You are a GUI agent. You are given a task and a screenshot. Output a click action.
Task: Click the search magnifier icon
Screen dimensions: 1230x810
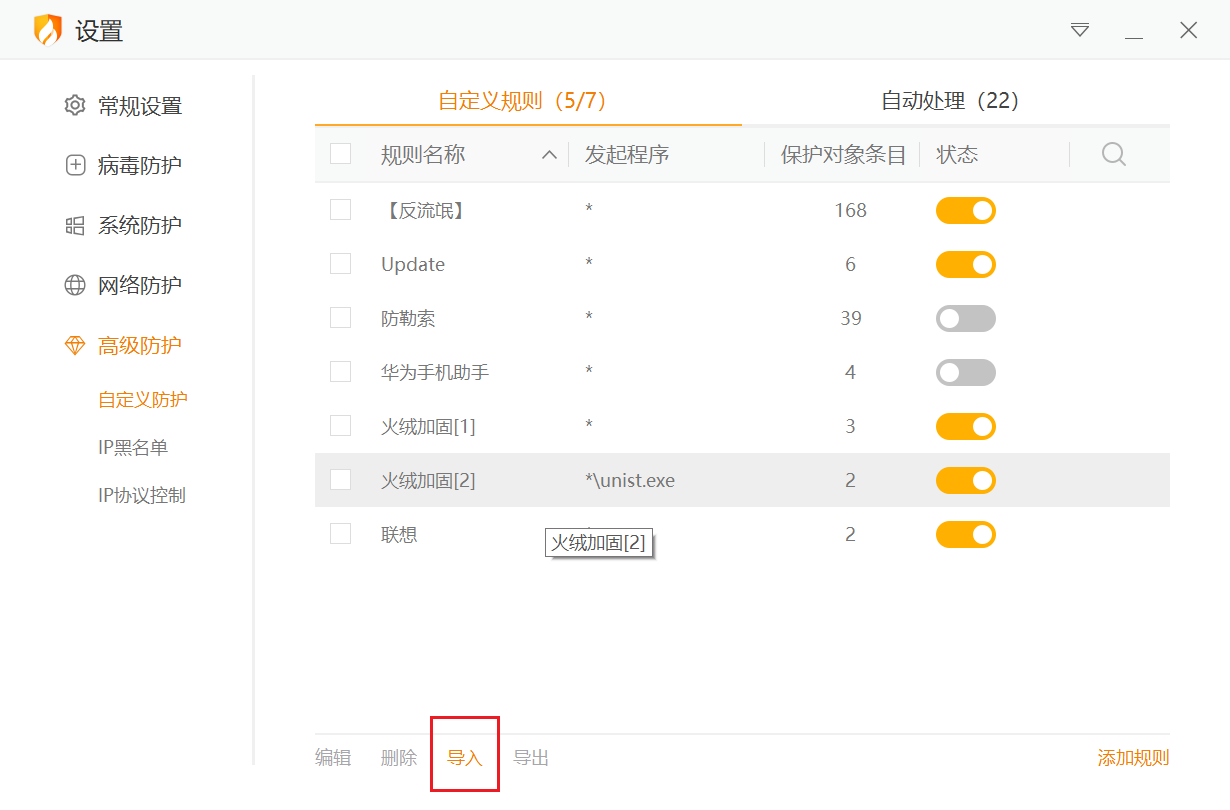click(x=1113, y=154)
